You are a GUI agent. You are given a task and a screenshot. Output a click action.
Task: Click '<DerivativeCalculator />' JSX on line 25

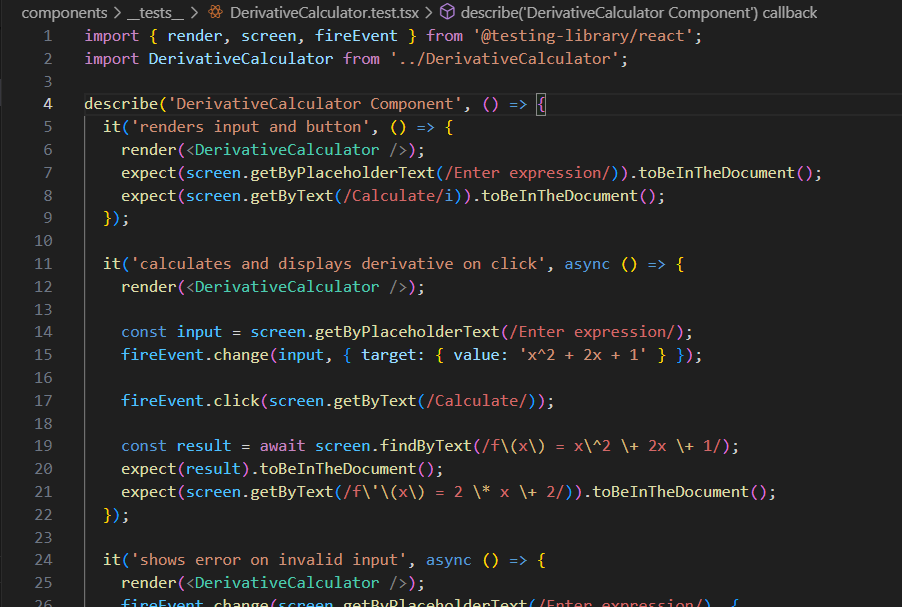click(296, 583)
